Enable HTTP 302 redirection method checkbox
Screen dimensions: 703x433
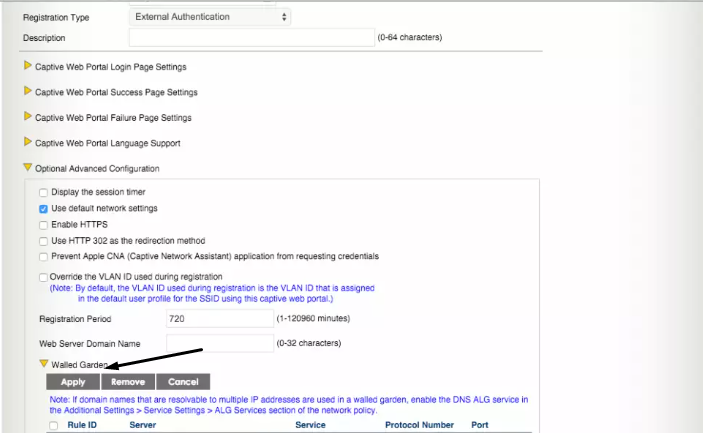(43, 241)
